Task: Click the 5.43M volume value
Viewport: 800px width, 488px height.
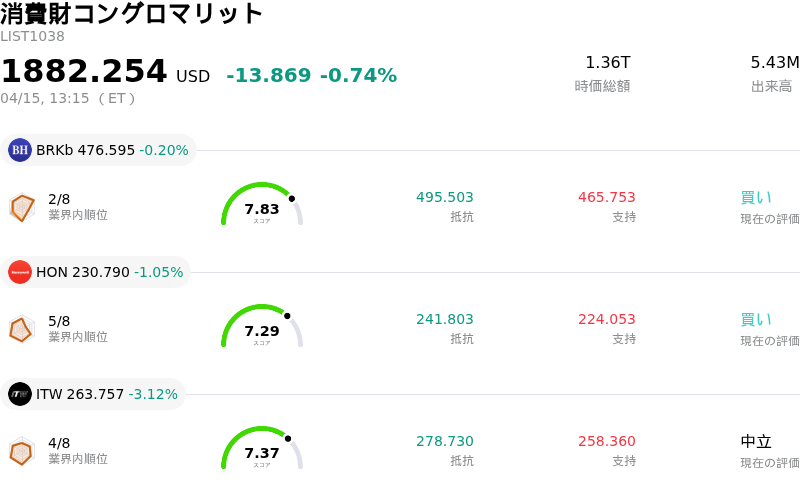Action: tap(774, 63)
